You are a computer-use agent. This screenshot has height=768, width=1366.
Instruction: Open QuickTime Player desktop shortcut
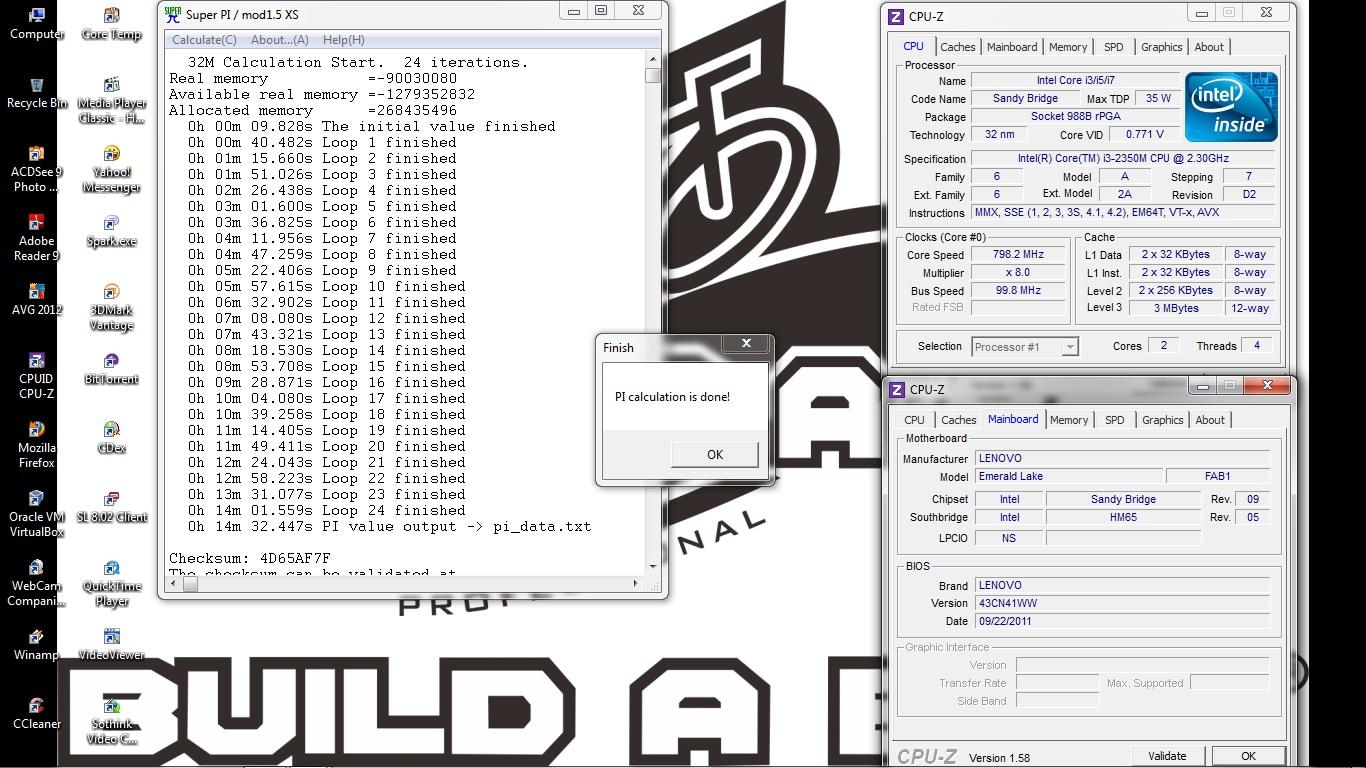click(x=111, y=583)
